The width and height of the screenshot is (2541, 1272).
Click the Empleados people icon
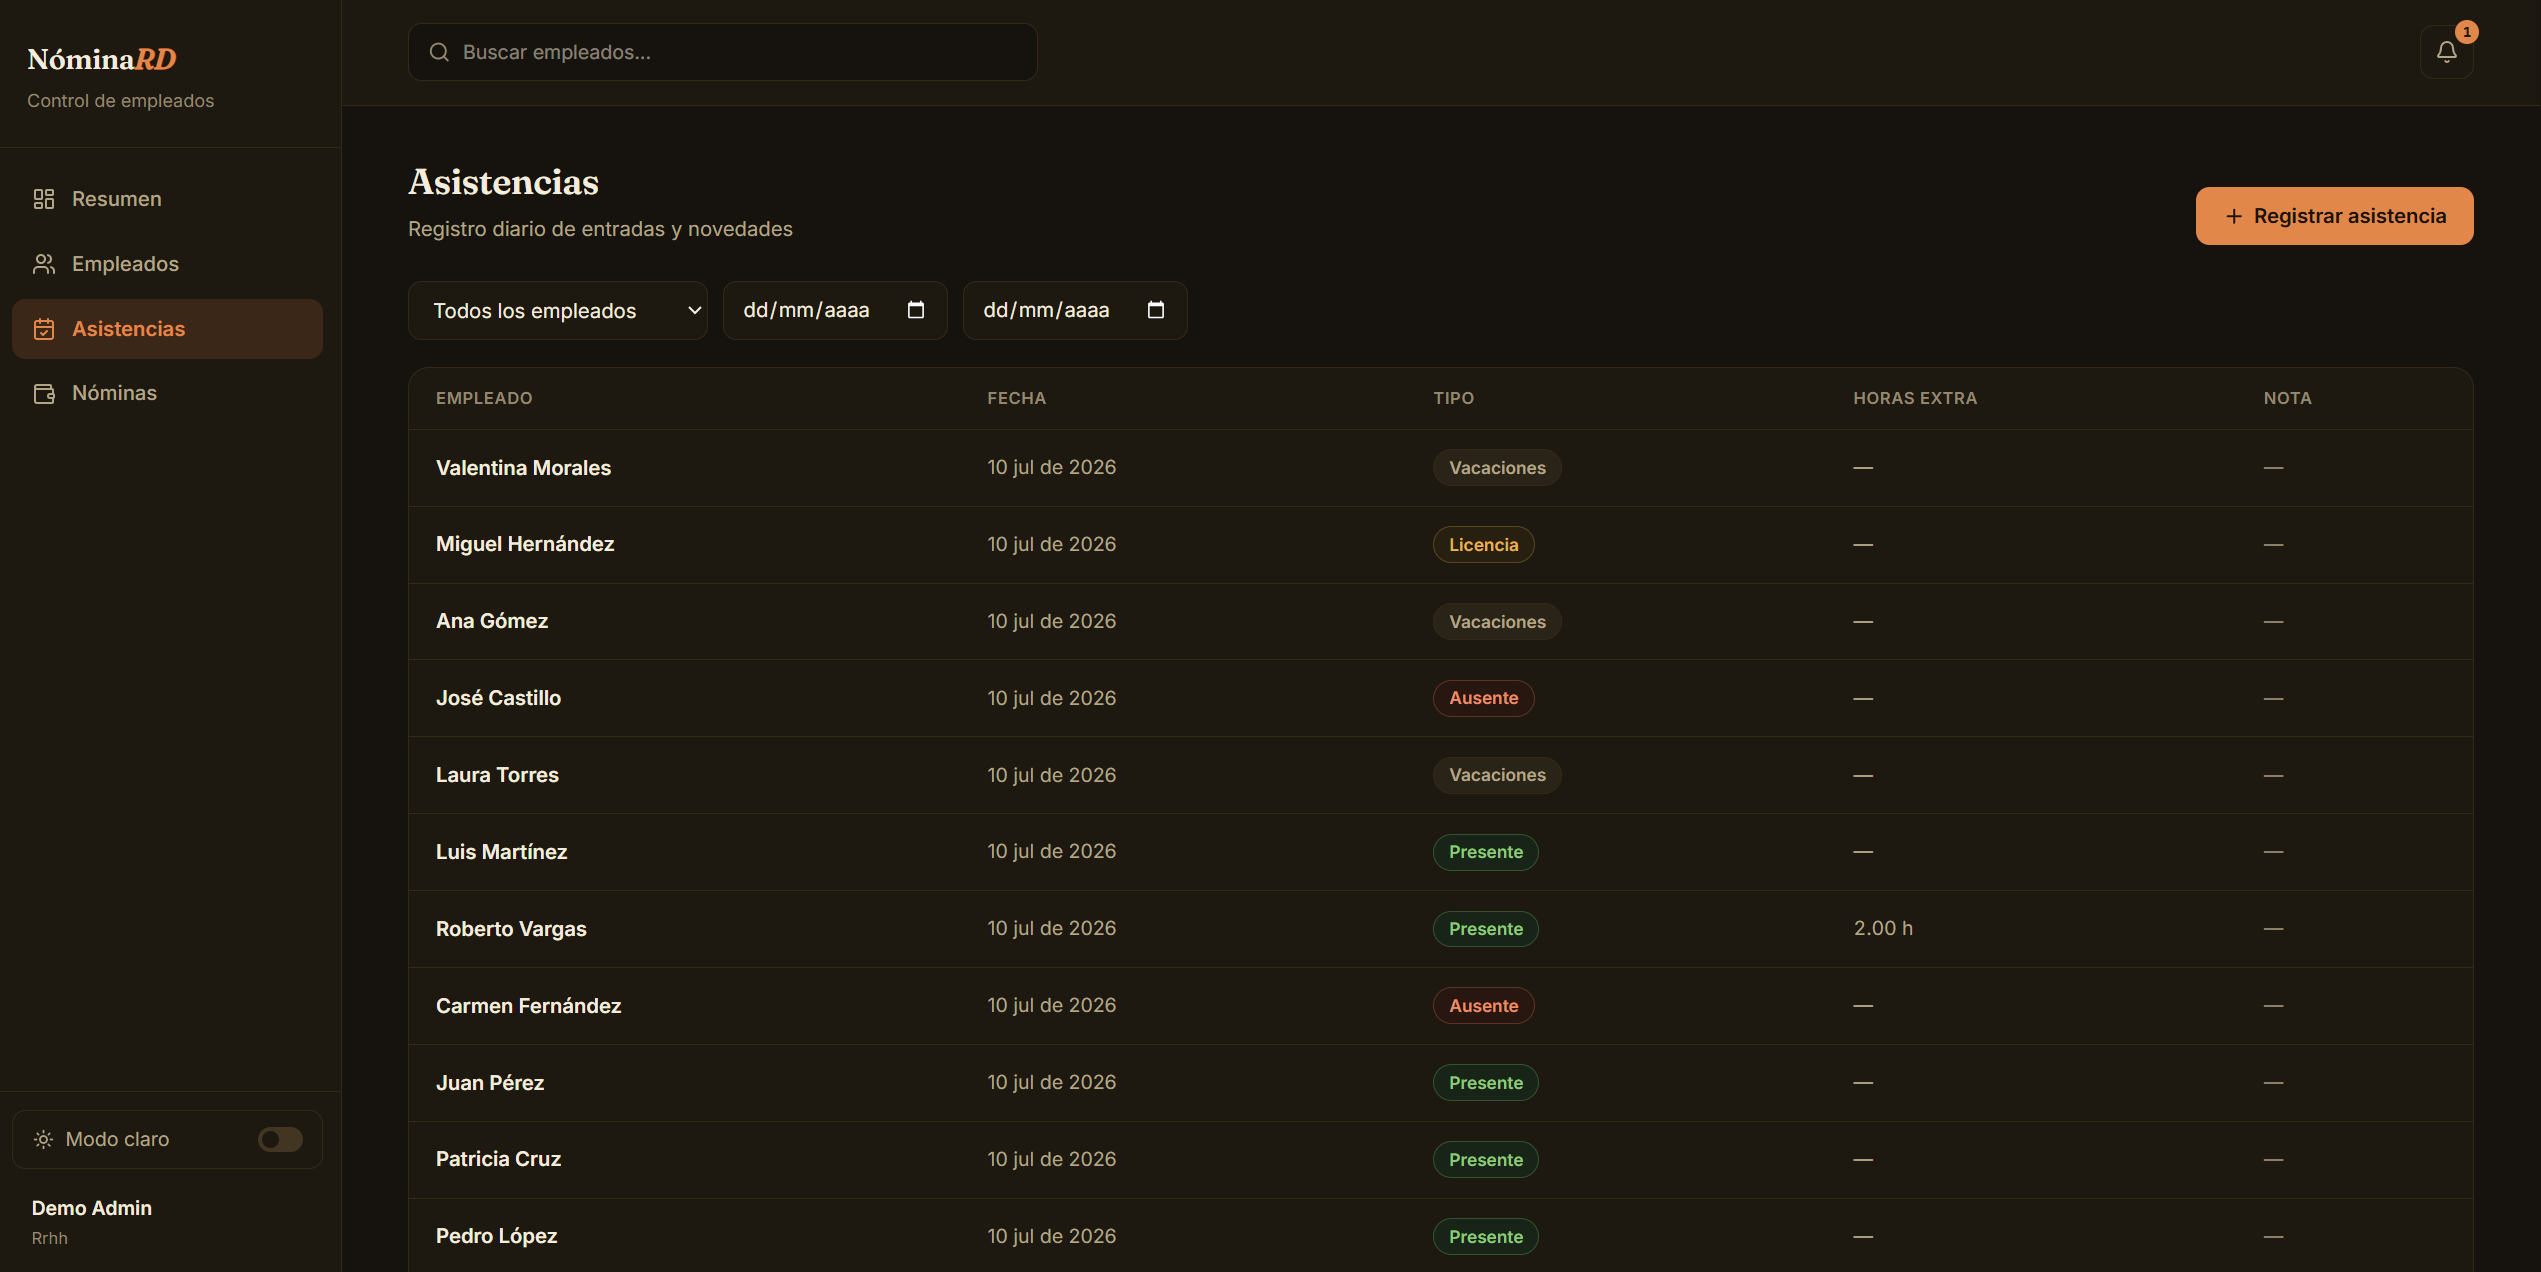44,264
